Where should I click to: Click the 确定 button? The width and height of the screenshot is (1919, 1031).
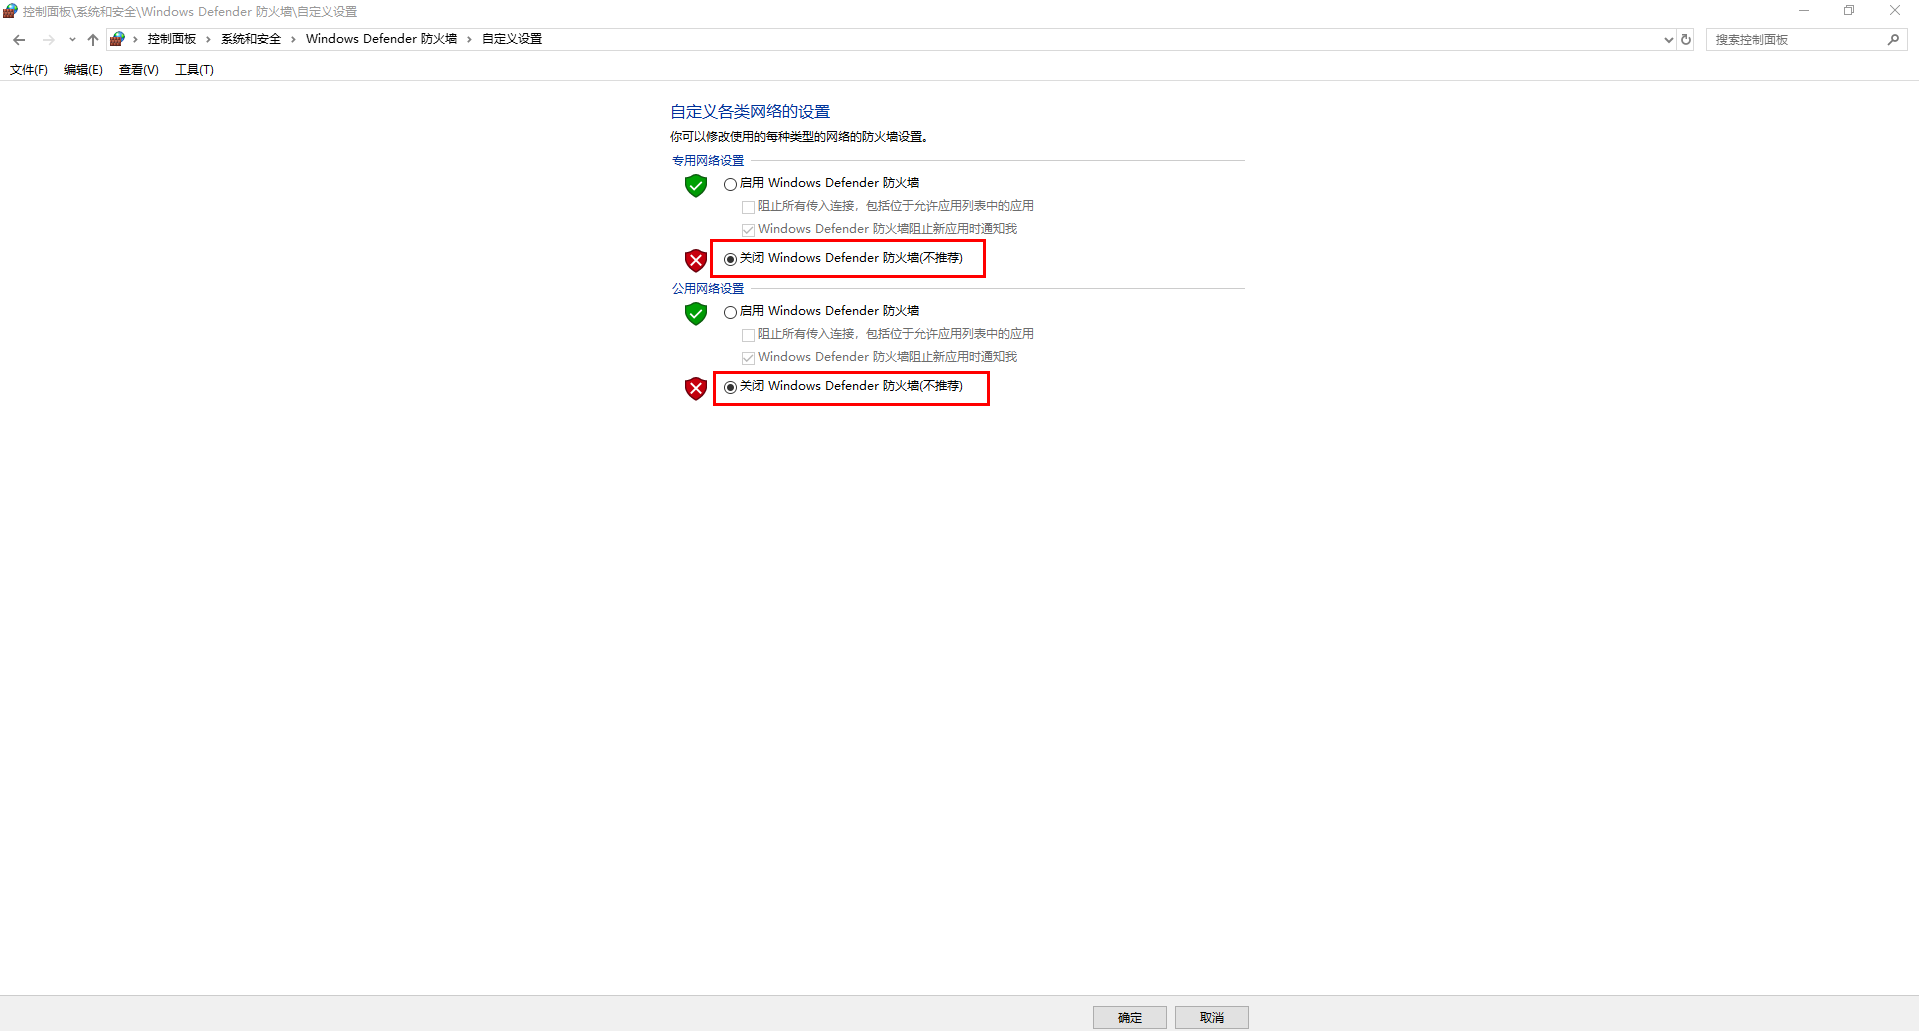pyautogui.click(x=1129, y=1017)
